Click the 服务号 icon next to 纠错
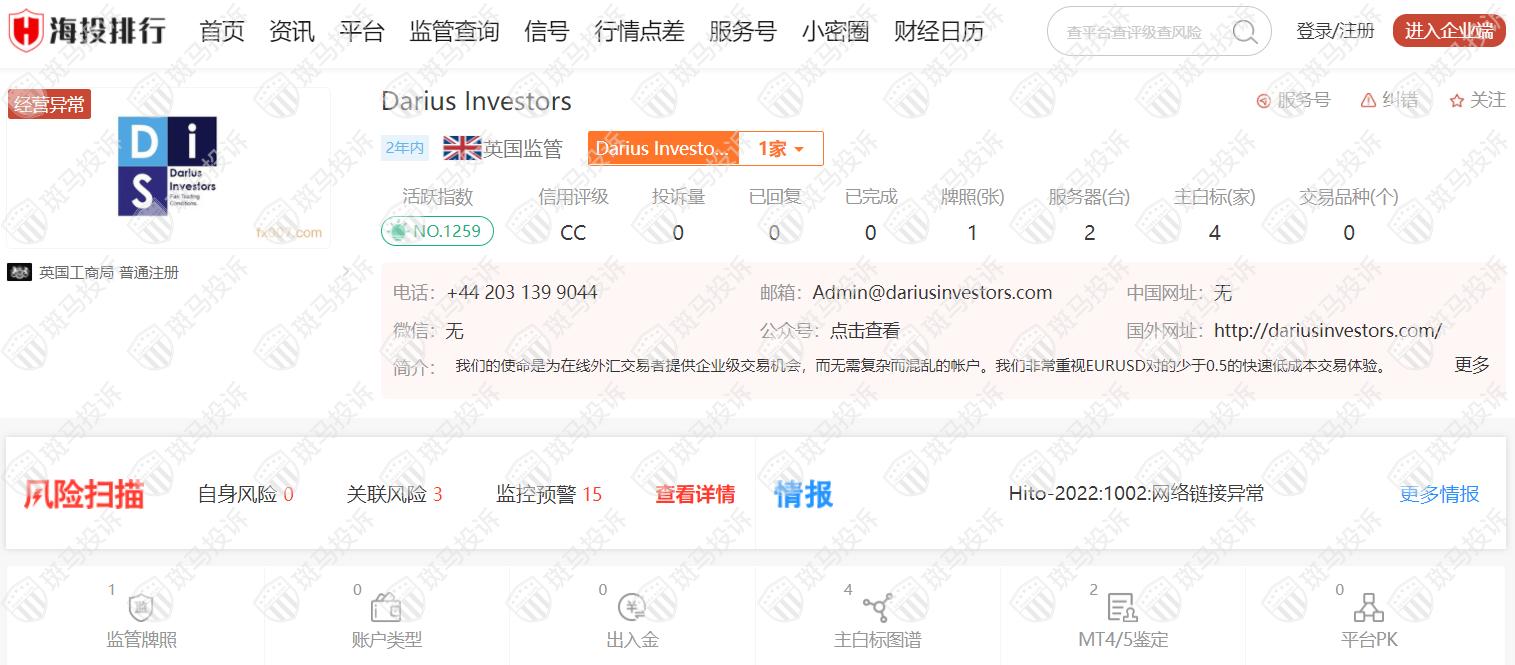Image resolution: width=1515 pixels, height=665 pixels. tap(1263, 100)
